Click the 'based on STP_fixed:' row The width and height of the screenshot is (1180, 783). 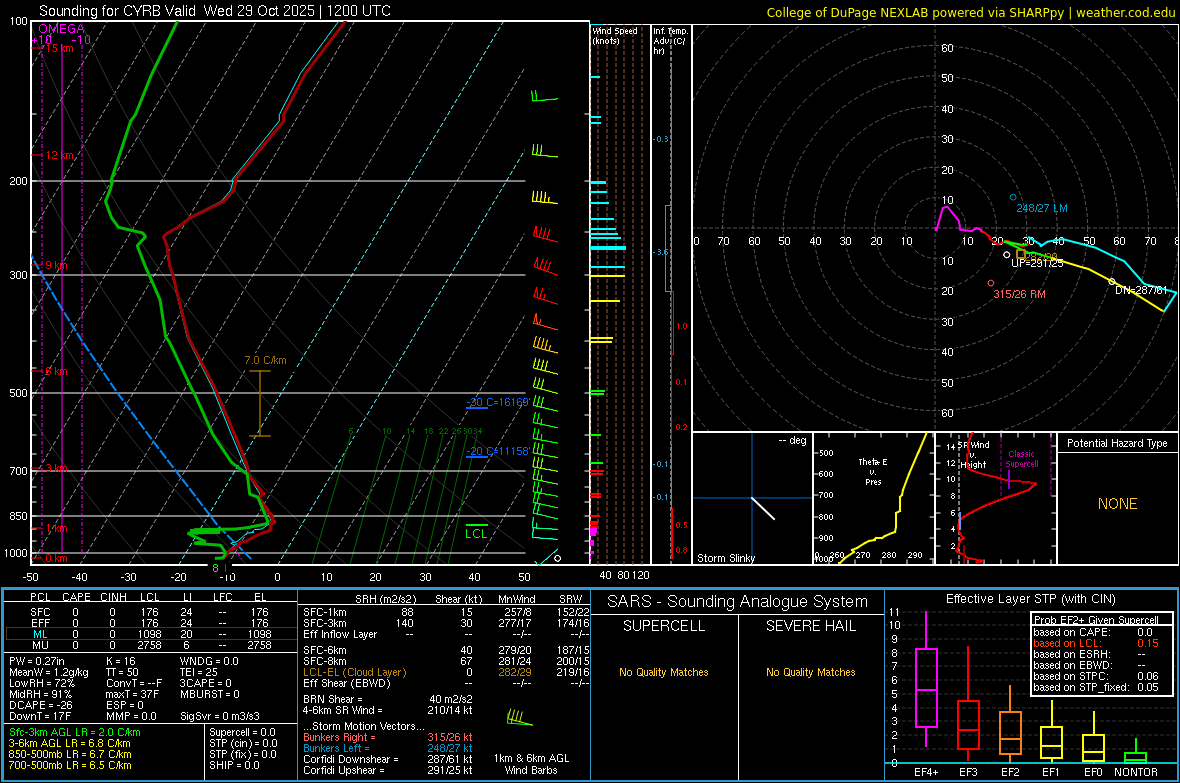[x=1096, y=687]
